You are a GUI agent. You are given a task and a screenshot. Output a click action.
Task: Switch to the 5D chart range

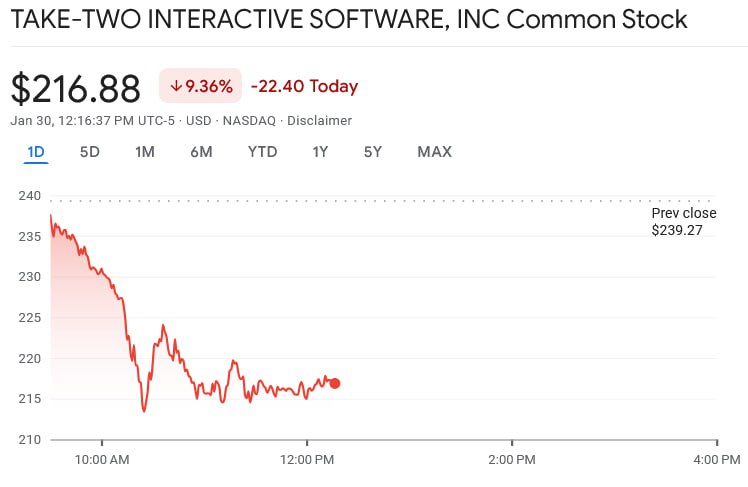coord(90,152)
